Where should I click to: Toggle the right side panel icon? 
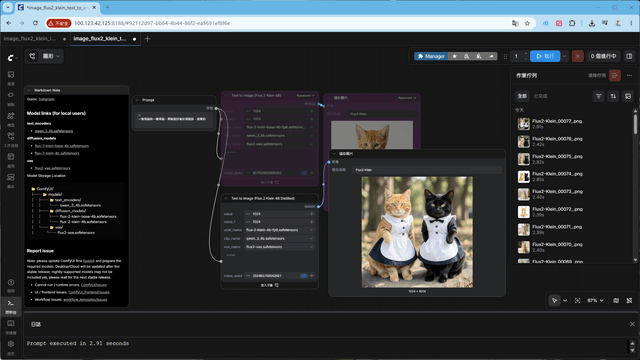click(629, 56)
